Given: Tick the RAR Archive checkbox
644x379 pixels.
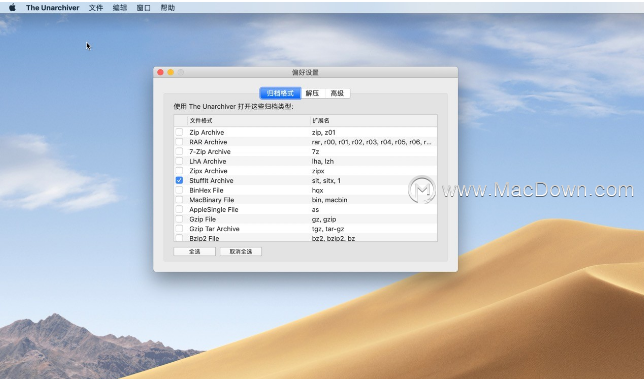Looking at the screenshot, I should 179,142.
